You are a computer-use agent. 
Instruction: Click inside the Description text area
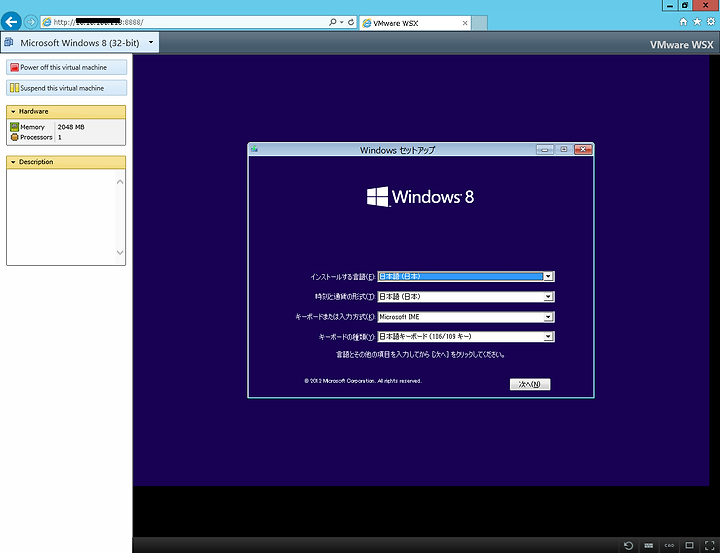tap(61, 217)
